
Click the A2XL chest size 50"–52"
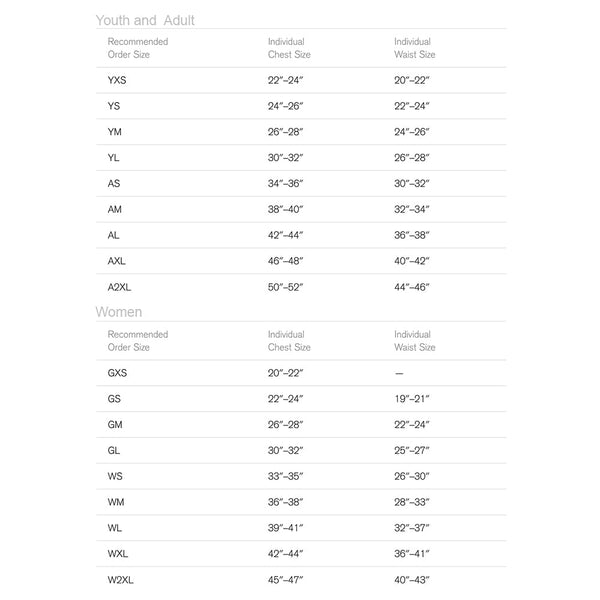point(285,287)
